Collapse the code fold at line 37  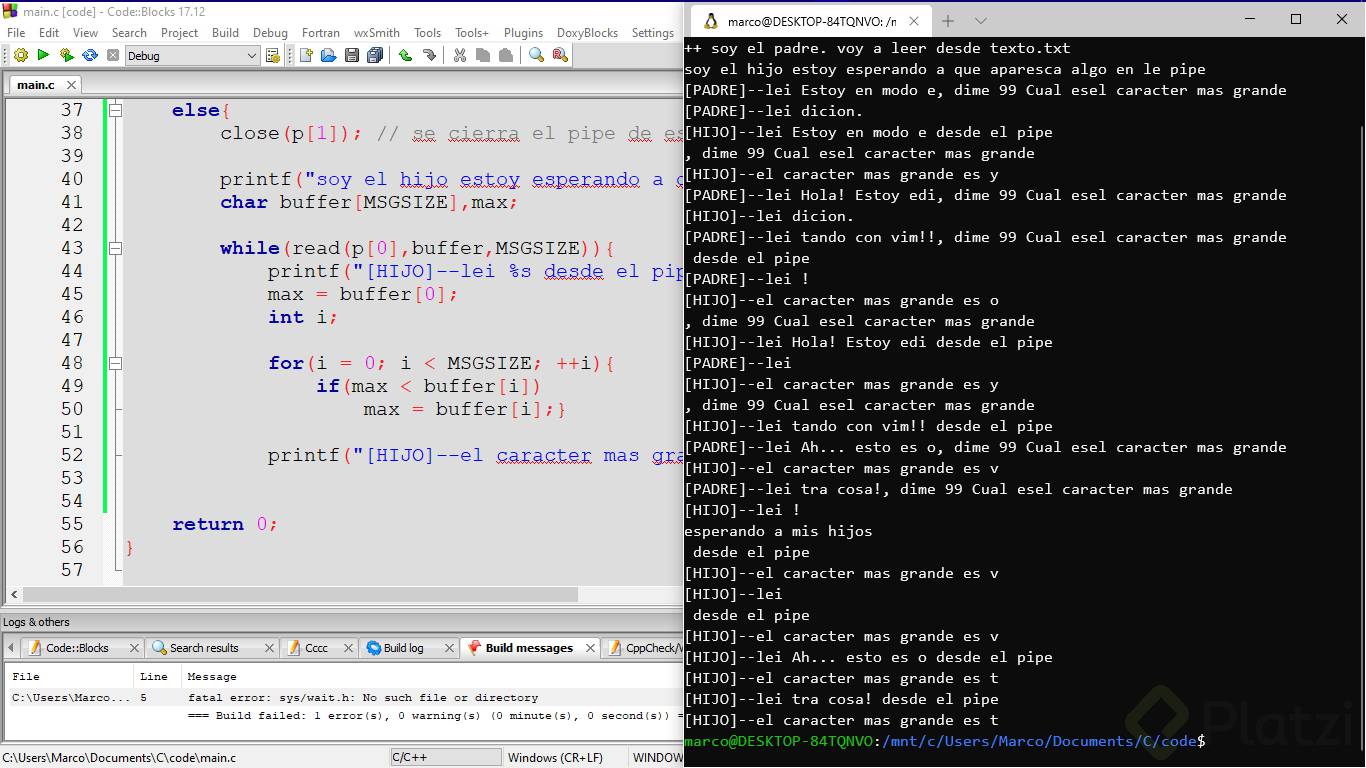tap(115, 110)
